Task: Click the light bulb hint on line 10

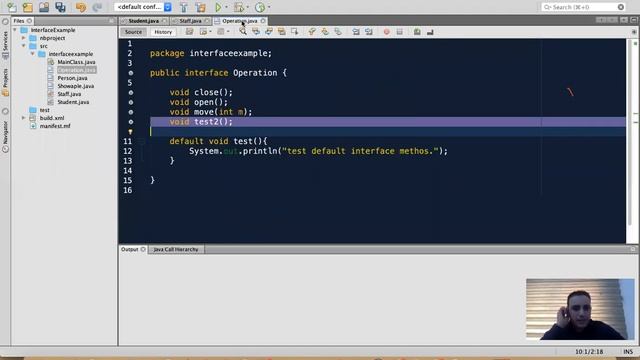Action: click(131, 131)
